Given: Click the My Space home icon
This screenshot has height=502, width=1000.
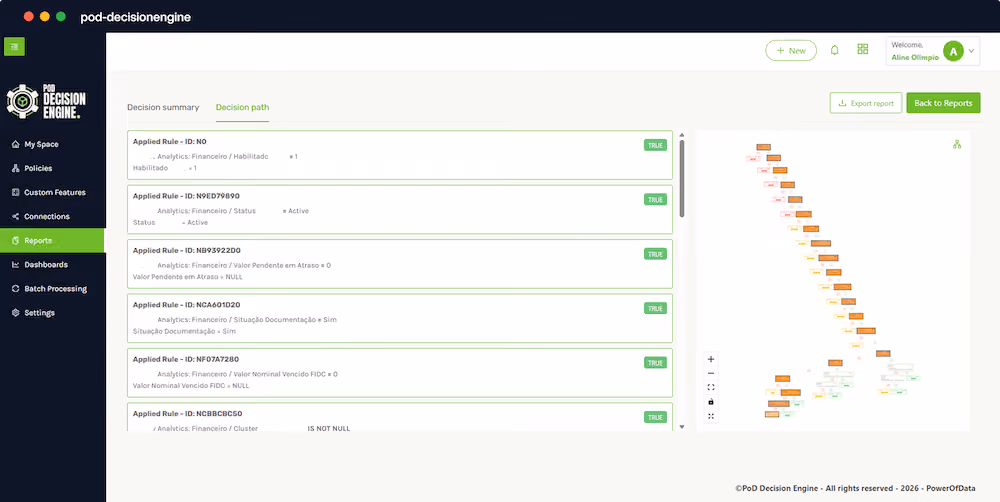Looking at the screenshot, I should 15,144.
